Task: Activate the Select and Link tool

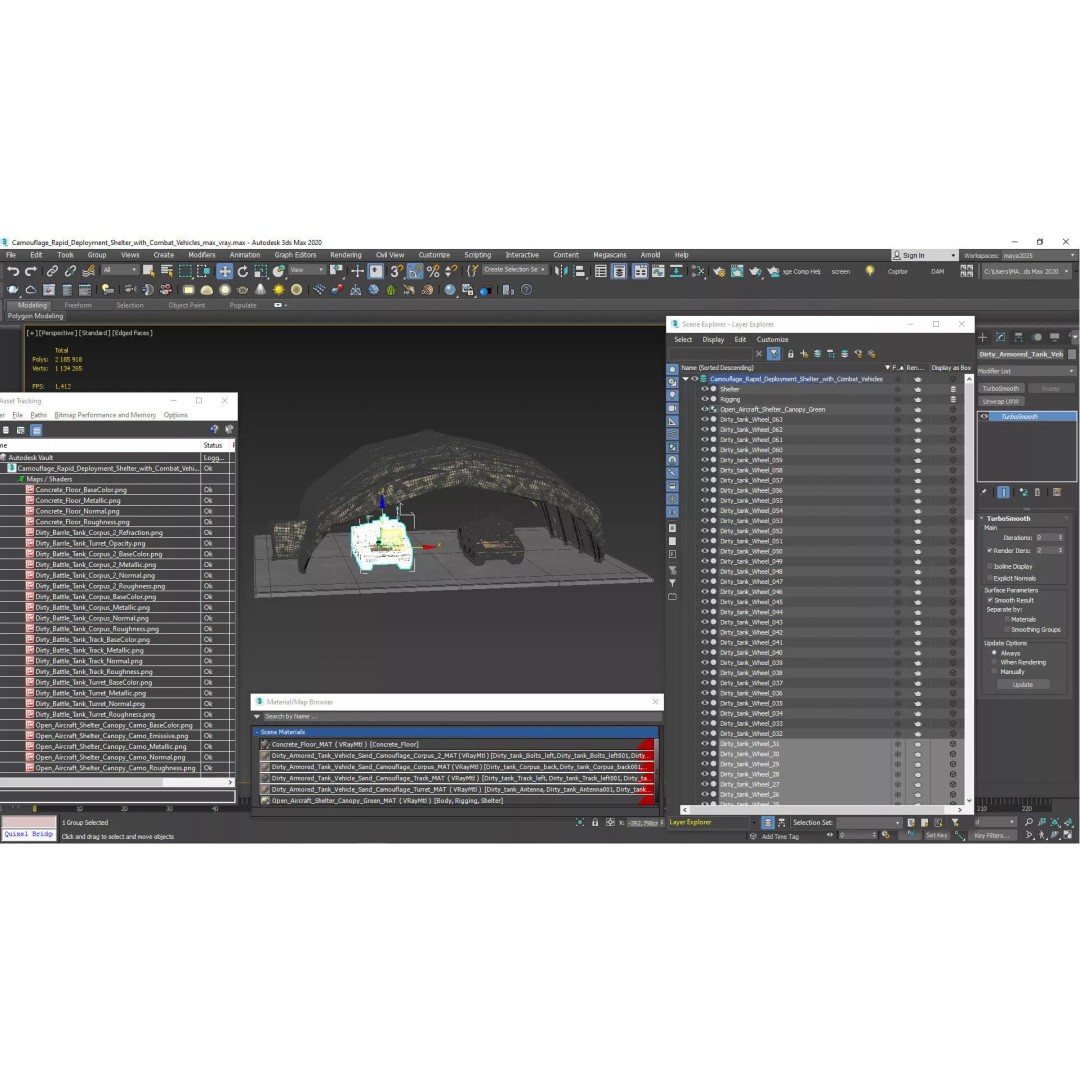Action: [52, 271]
